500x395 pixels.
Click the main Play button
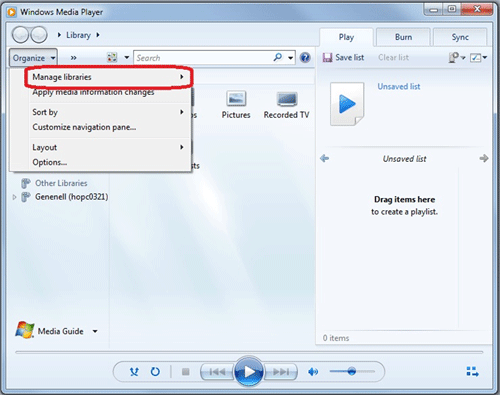(x=249, y=371)
